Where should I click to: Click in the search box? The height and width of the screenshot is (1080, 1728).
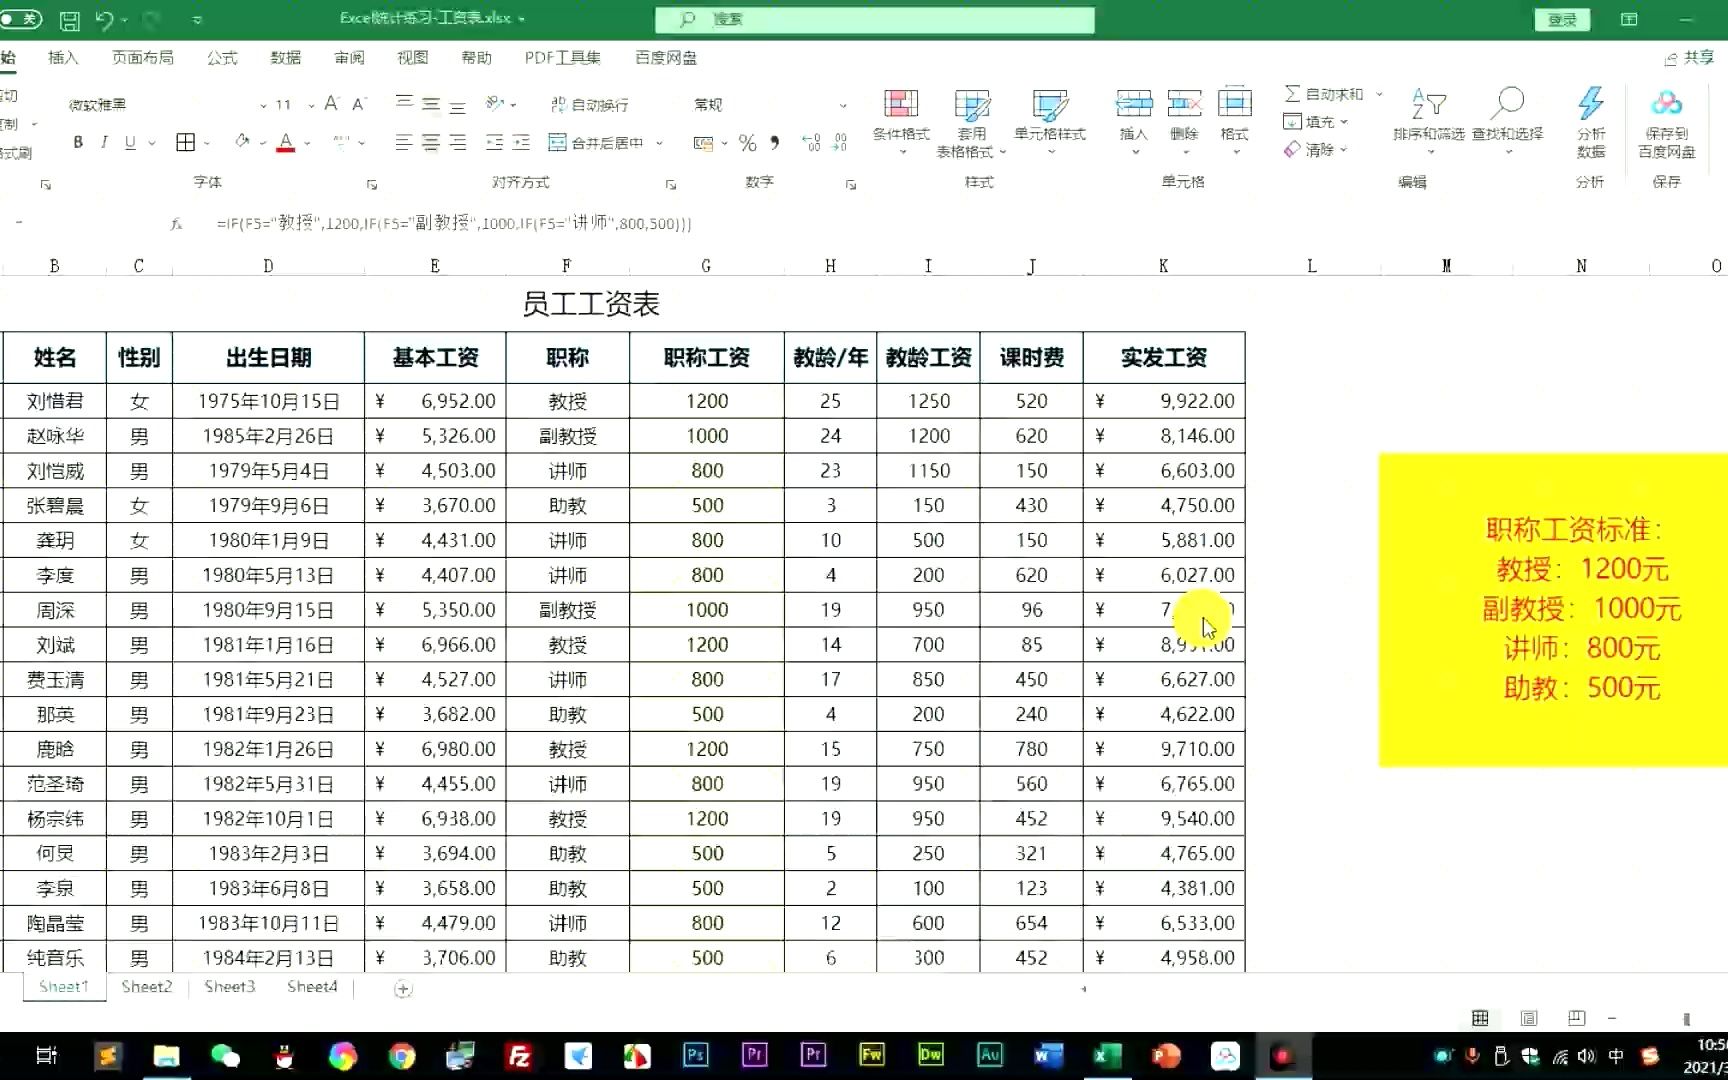pyautogui.click(x=874, y=19)
